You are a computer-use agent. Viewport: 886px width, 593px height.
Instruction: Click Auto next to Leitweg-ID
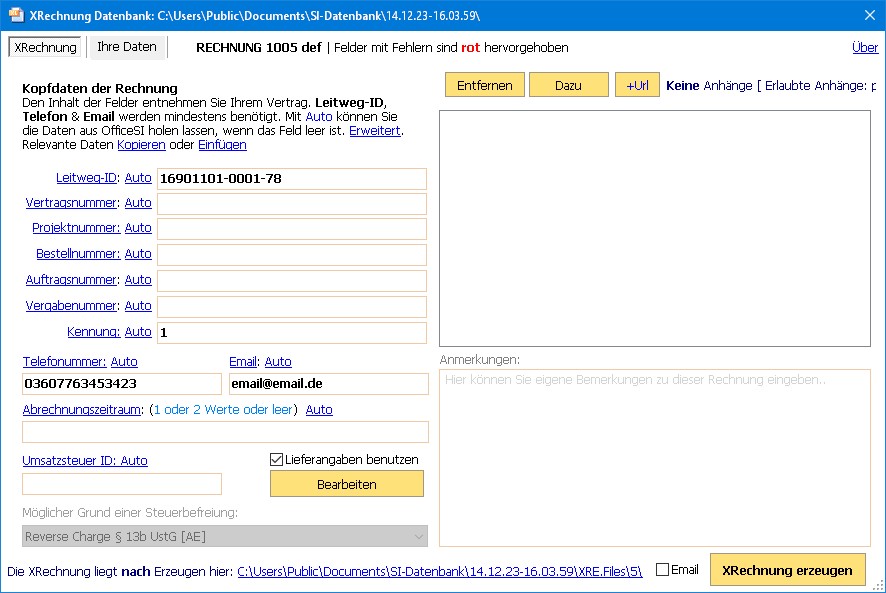[x=138, y=178]
